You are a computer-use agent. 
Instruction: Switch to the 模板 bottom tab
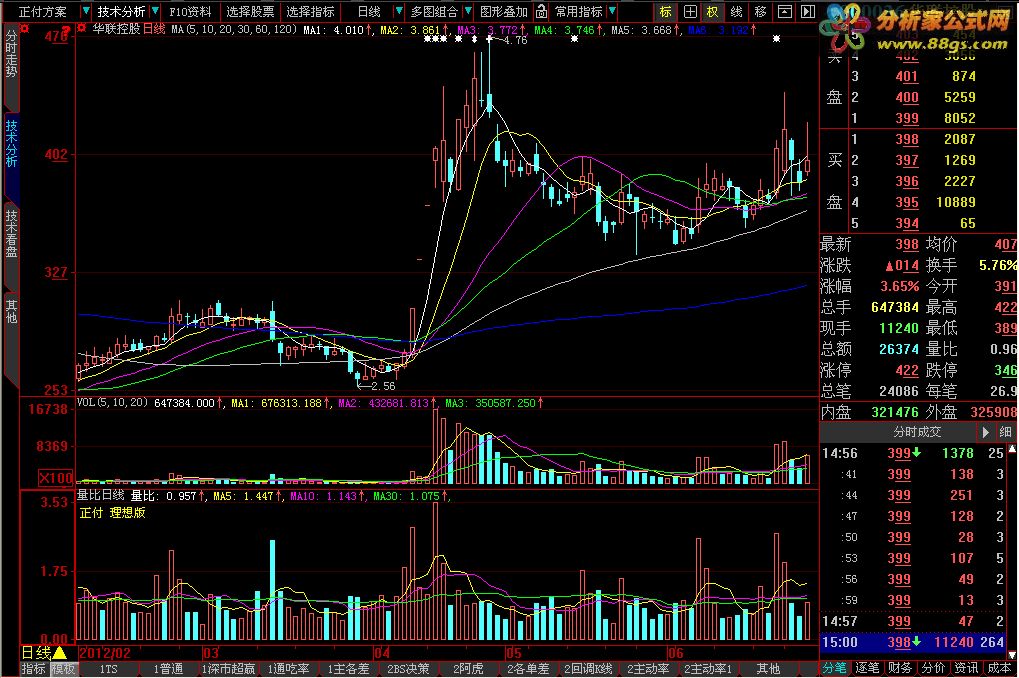click(63, 669)
